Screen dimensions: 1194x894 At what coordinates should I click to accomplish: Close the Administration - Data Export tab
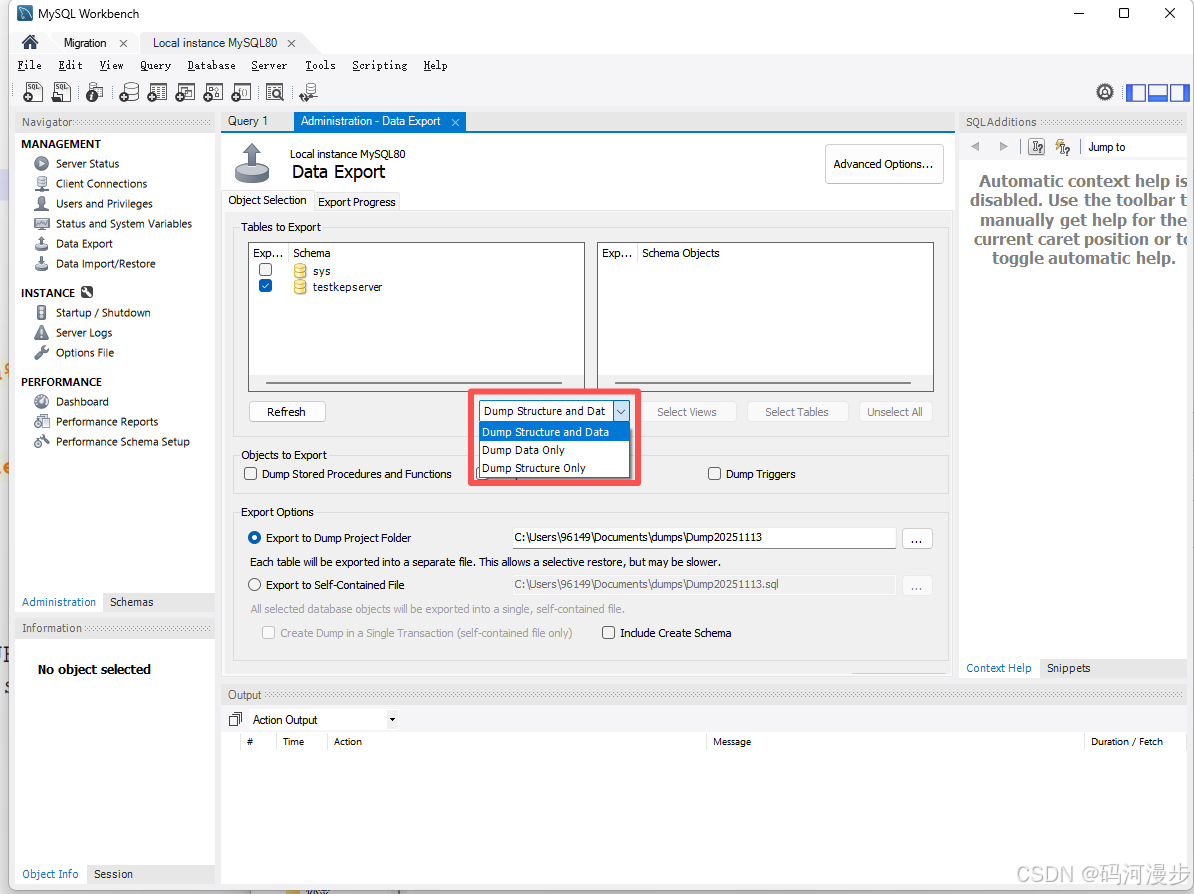click(x=455, y=122)
